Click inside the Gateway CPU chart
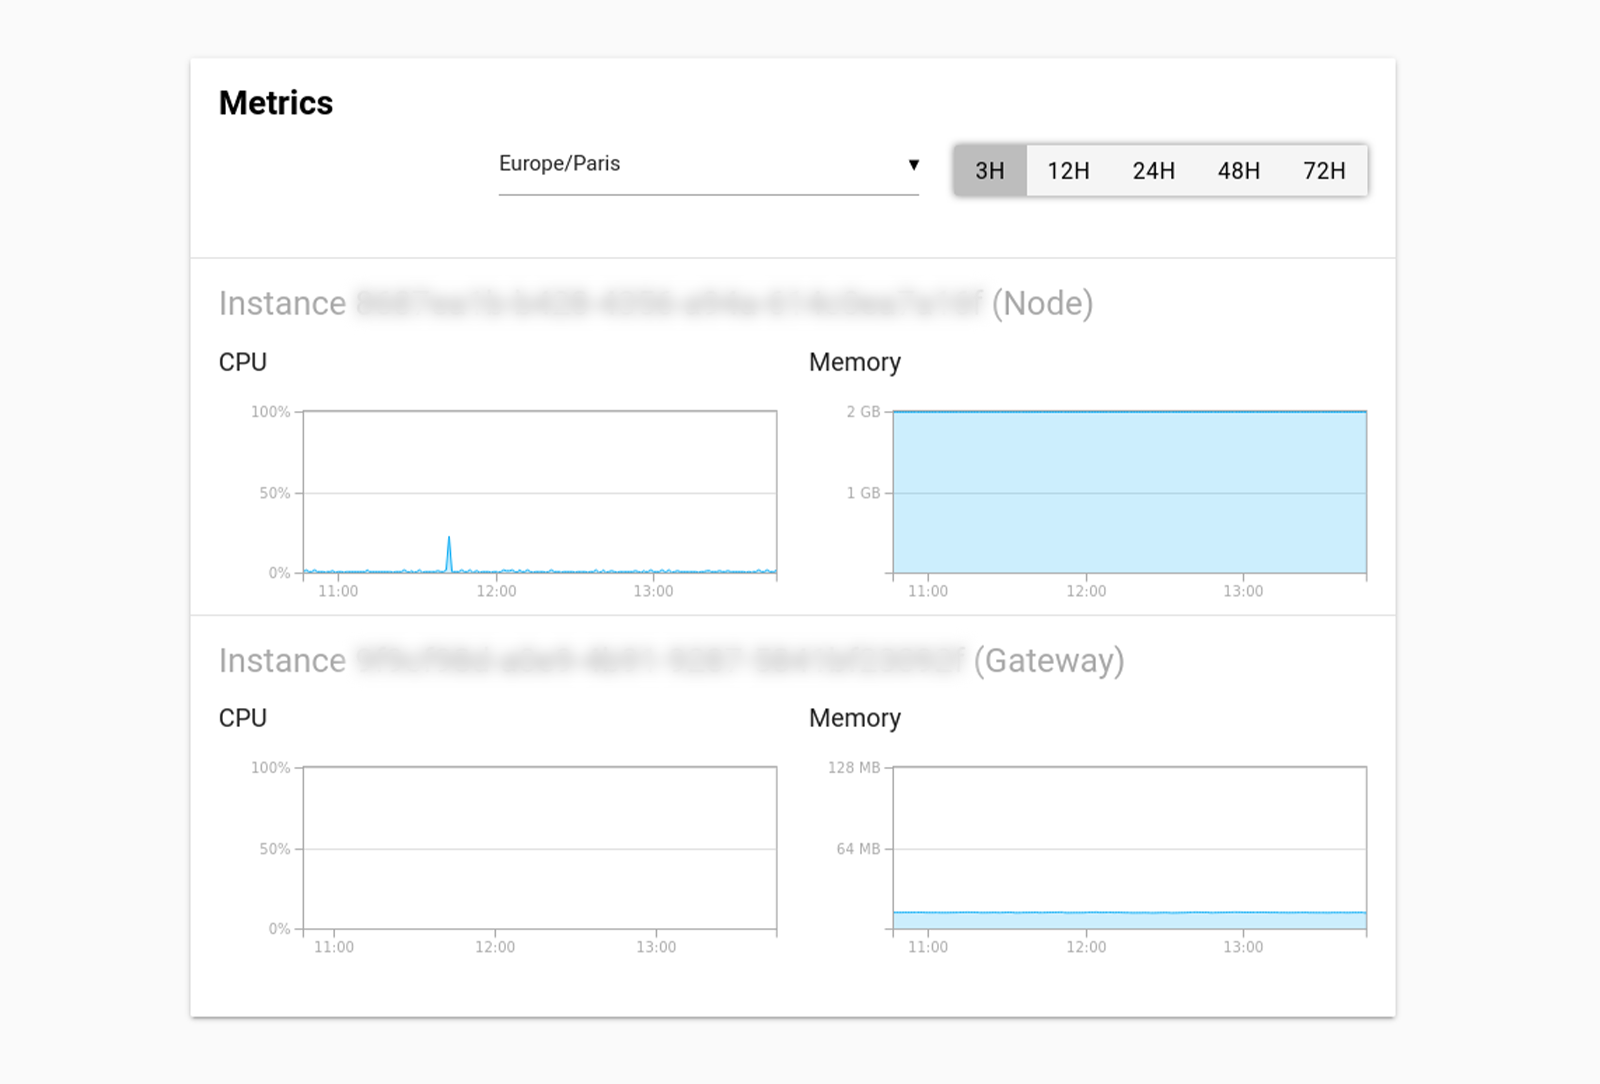This screenshot has height=1084, width=1600. click(x=540, y=848)
